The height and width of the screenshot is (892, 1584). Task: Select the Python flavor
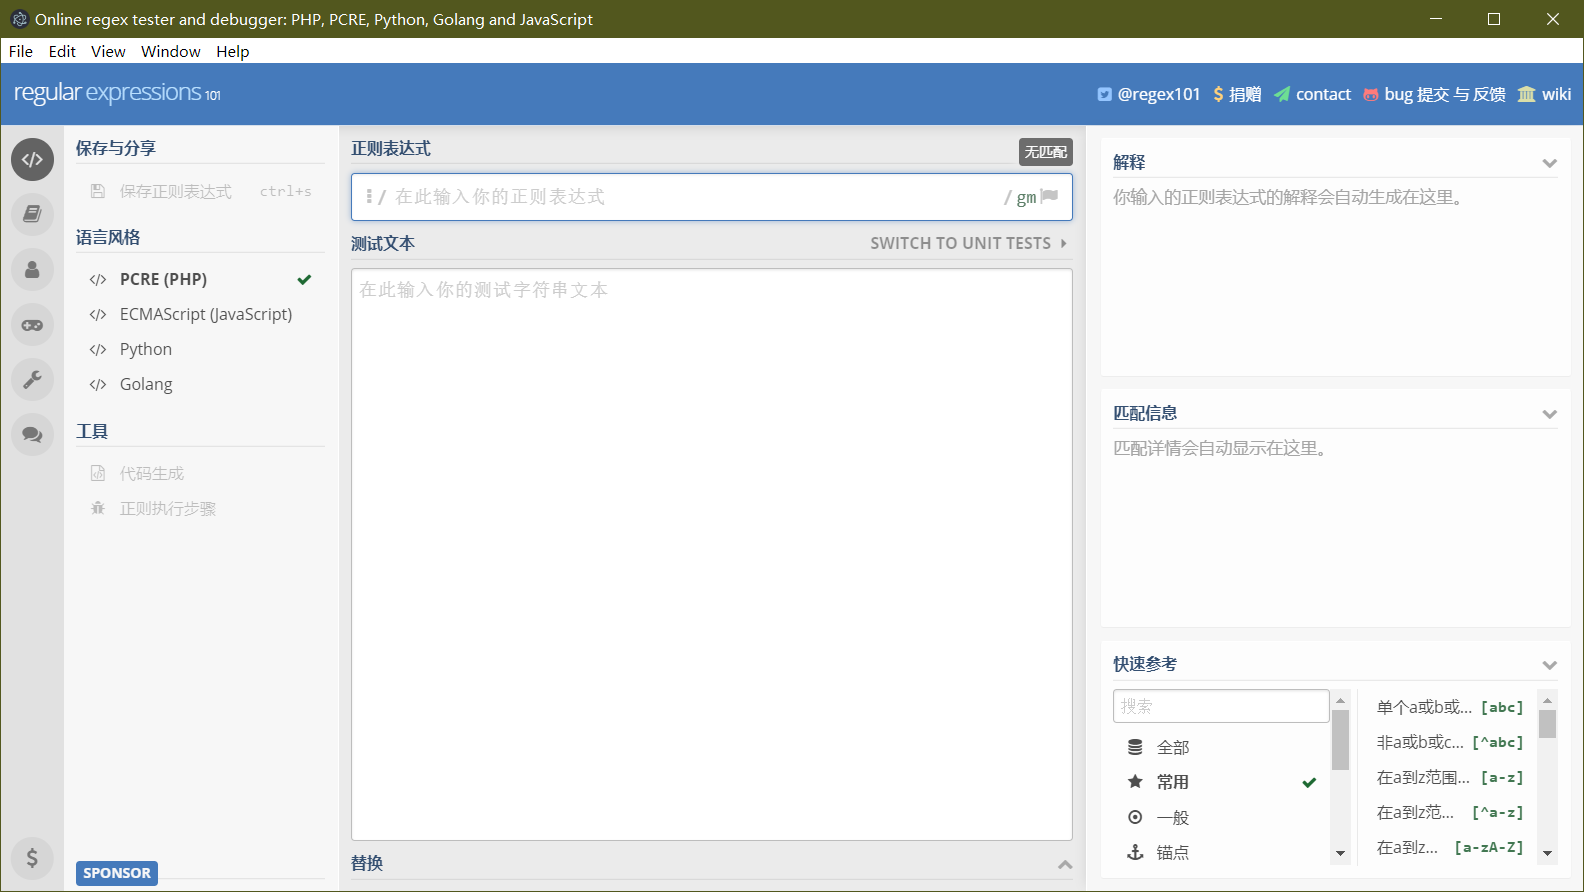coord(200,349)
